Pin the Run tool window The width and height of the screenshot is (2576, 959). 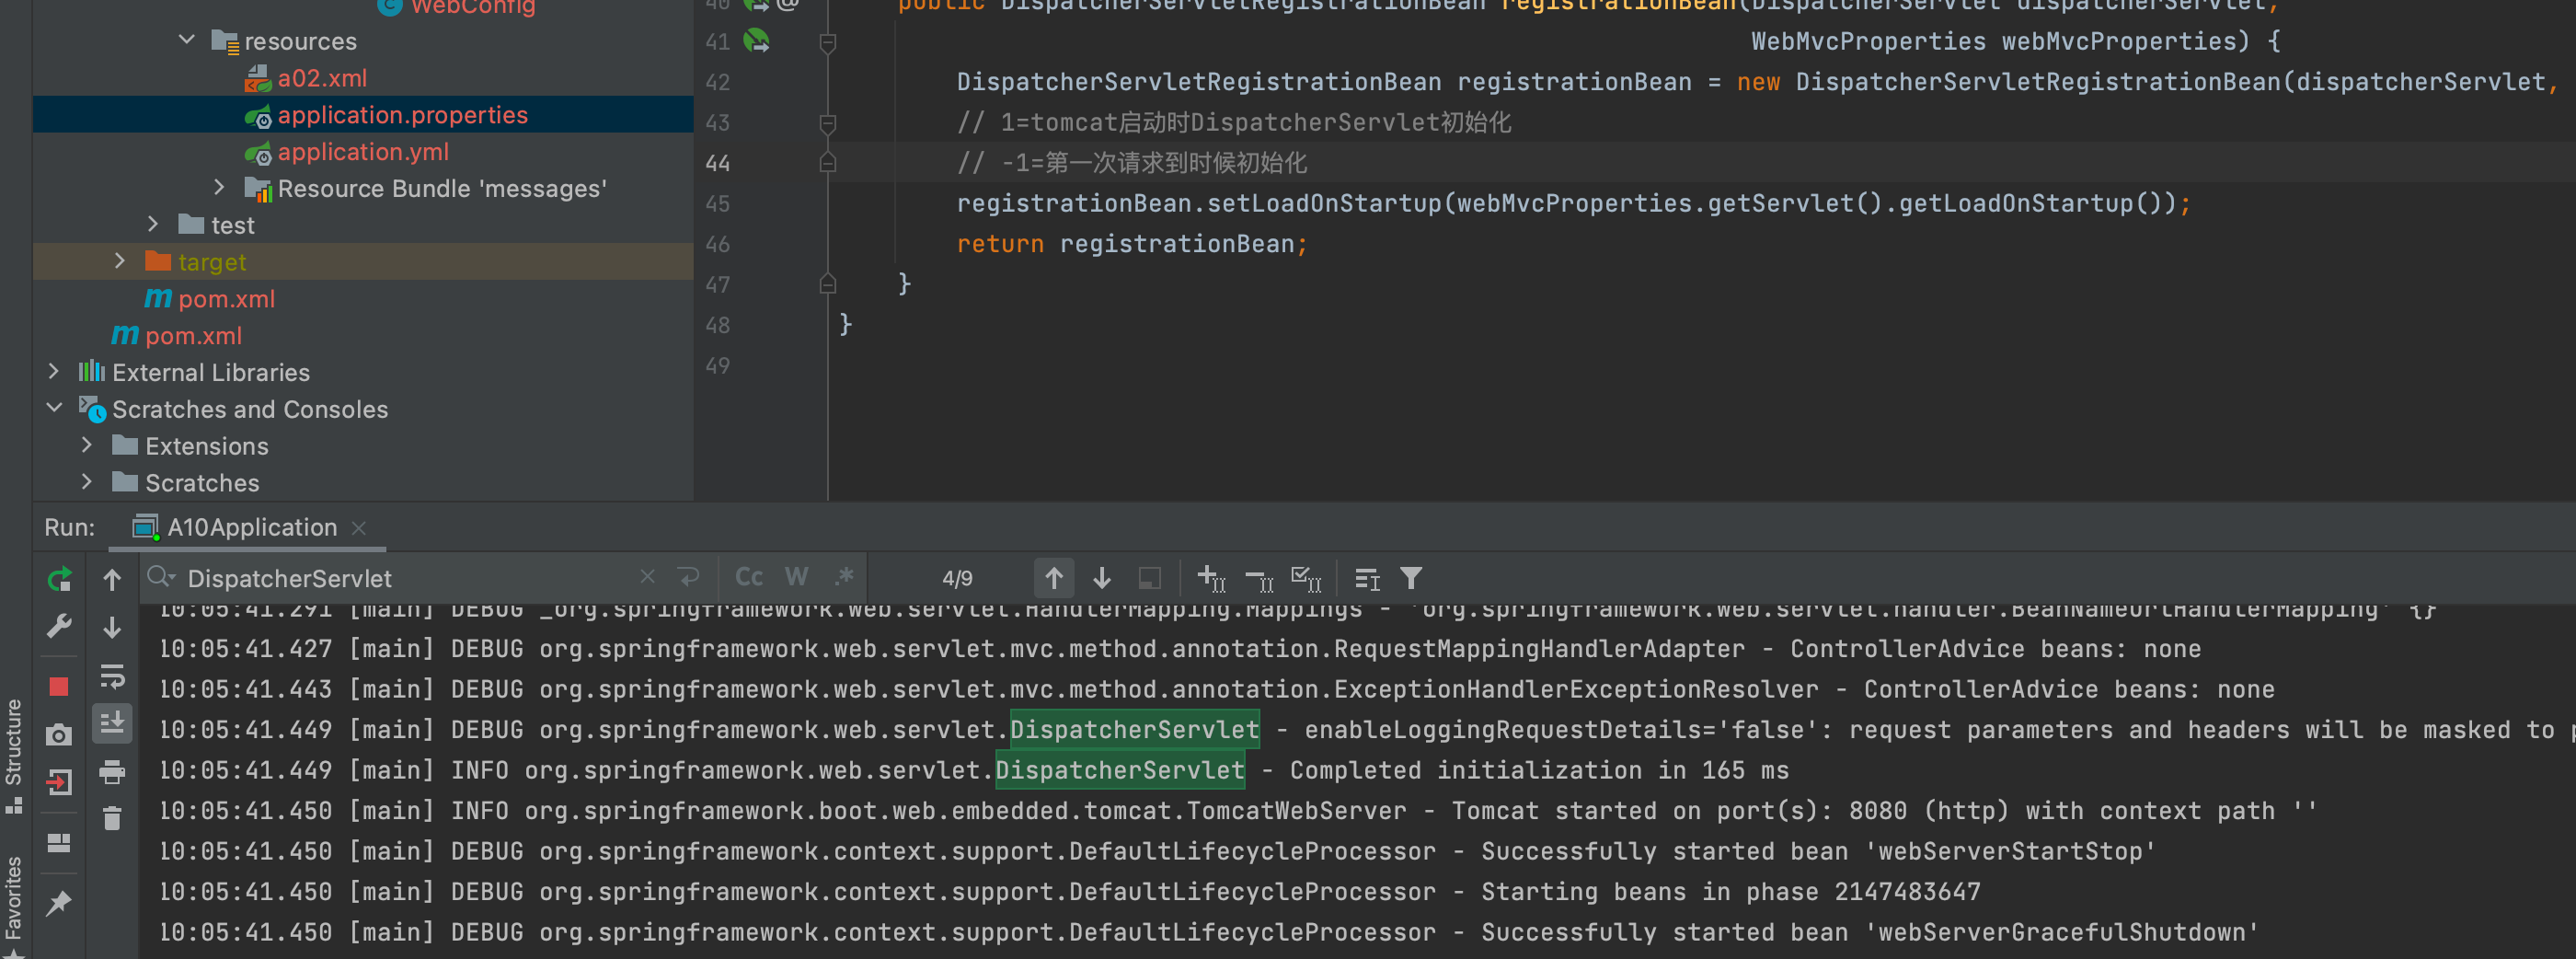coord(59,903)
